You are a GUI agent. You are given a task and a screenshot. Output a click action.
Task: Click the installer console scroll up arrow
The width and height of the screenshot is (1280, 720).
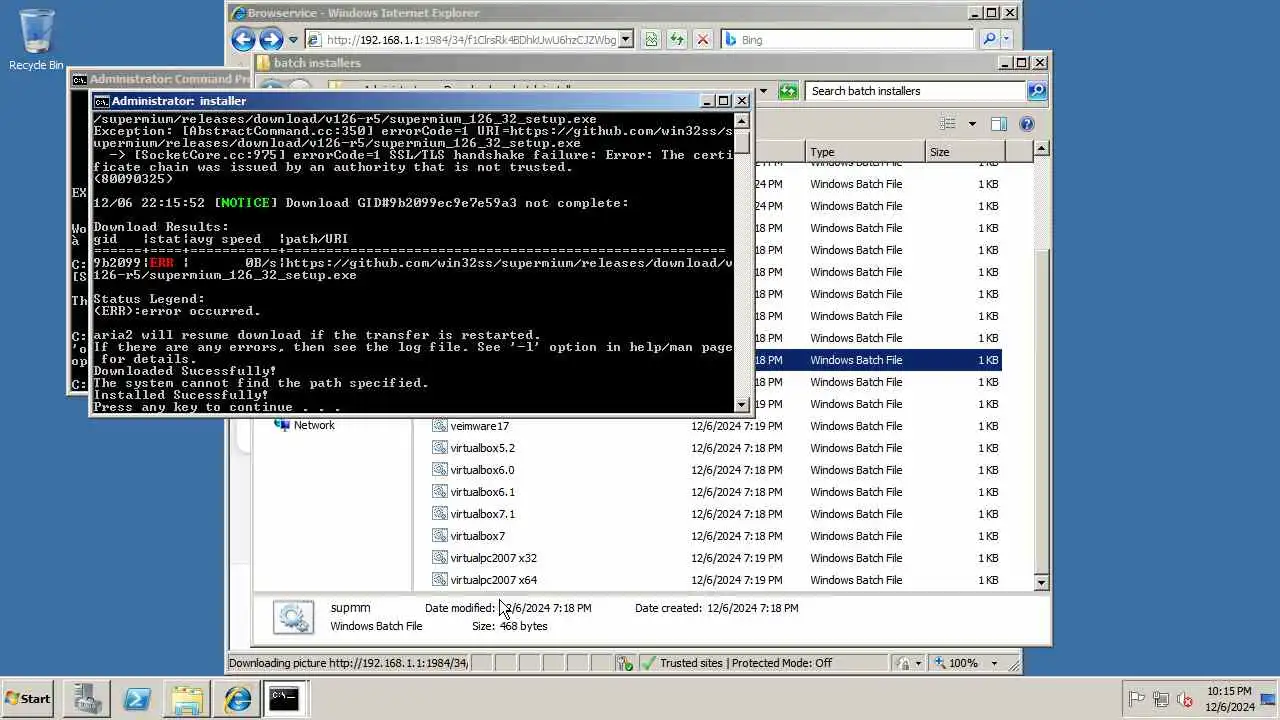point(742,119)
